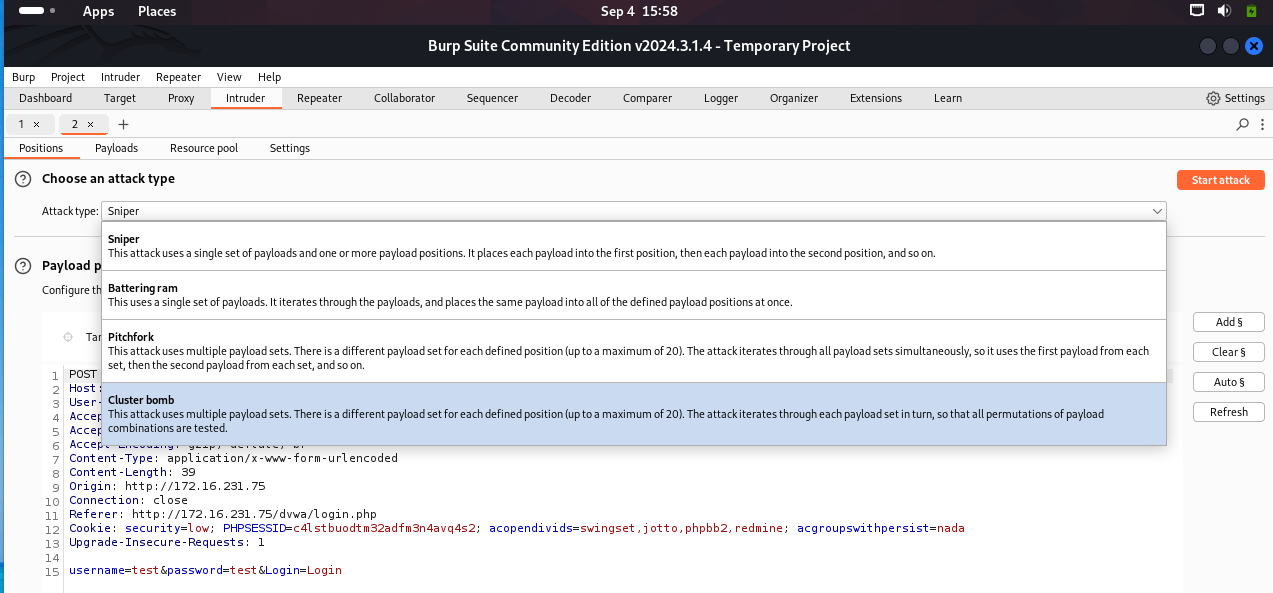Open the vertical three-dot options menu
This screenshot has width=1273, height=593.
1262,125
